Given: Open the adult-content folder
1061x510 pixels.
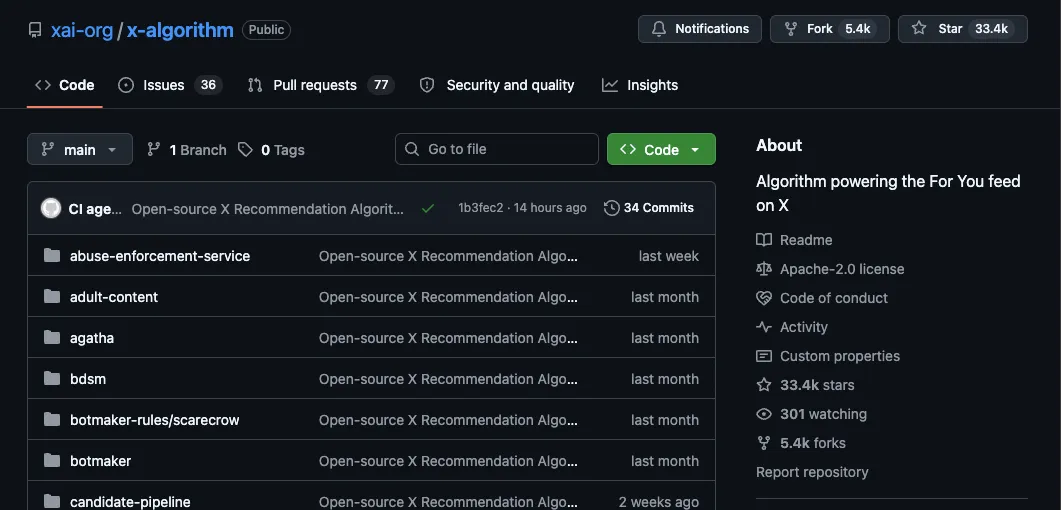Looking at the screenshot, I should click(x=114, y=298).
